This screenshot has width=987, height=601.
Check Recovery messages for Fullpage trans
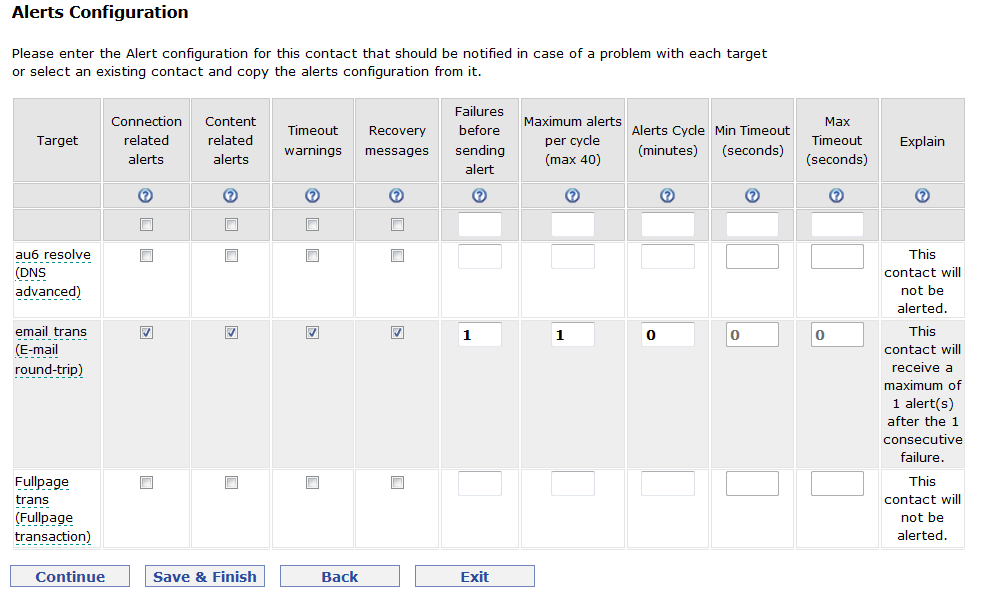tap(397, 483)
